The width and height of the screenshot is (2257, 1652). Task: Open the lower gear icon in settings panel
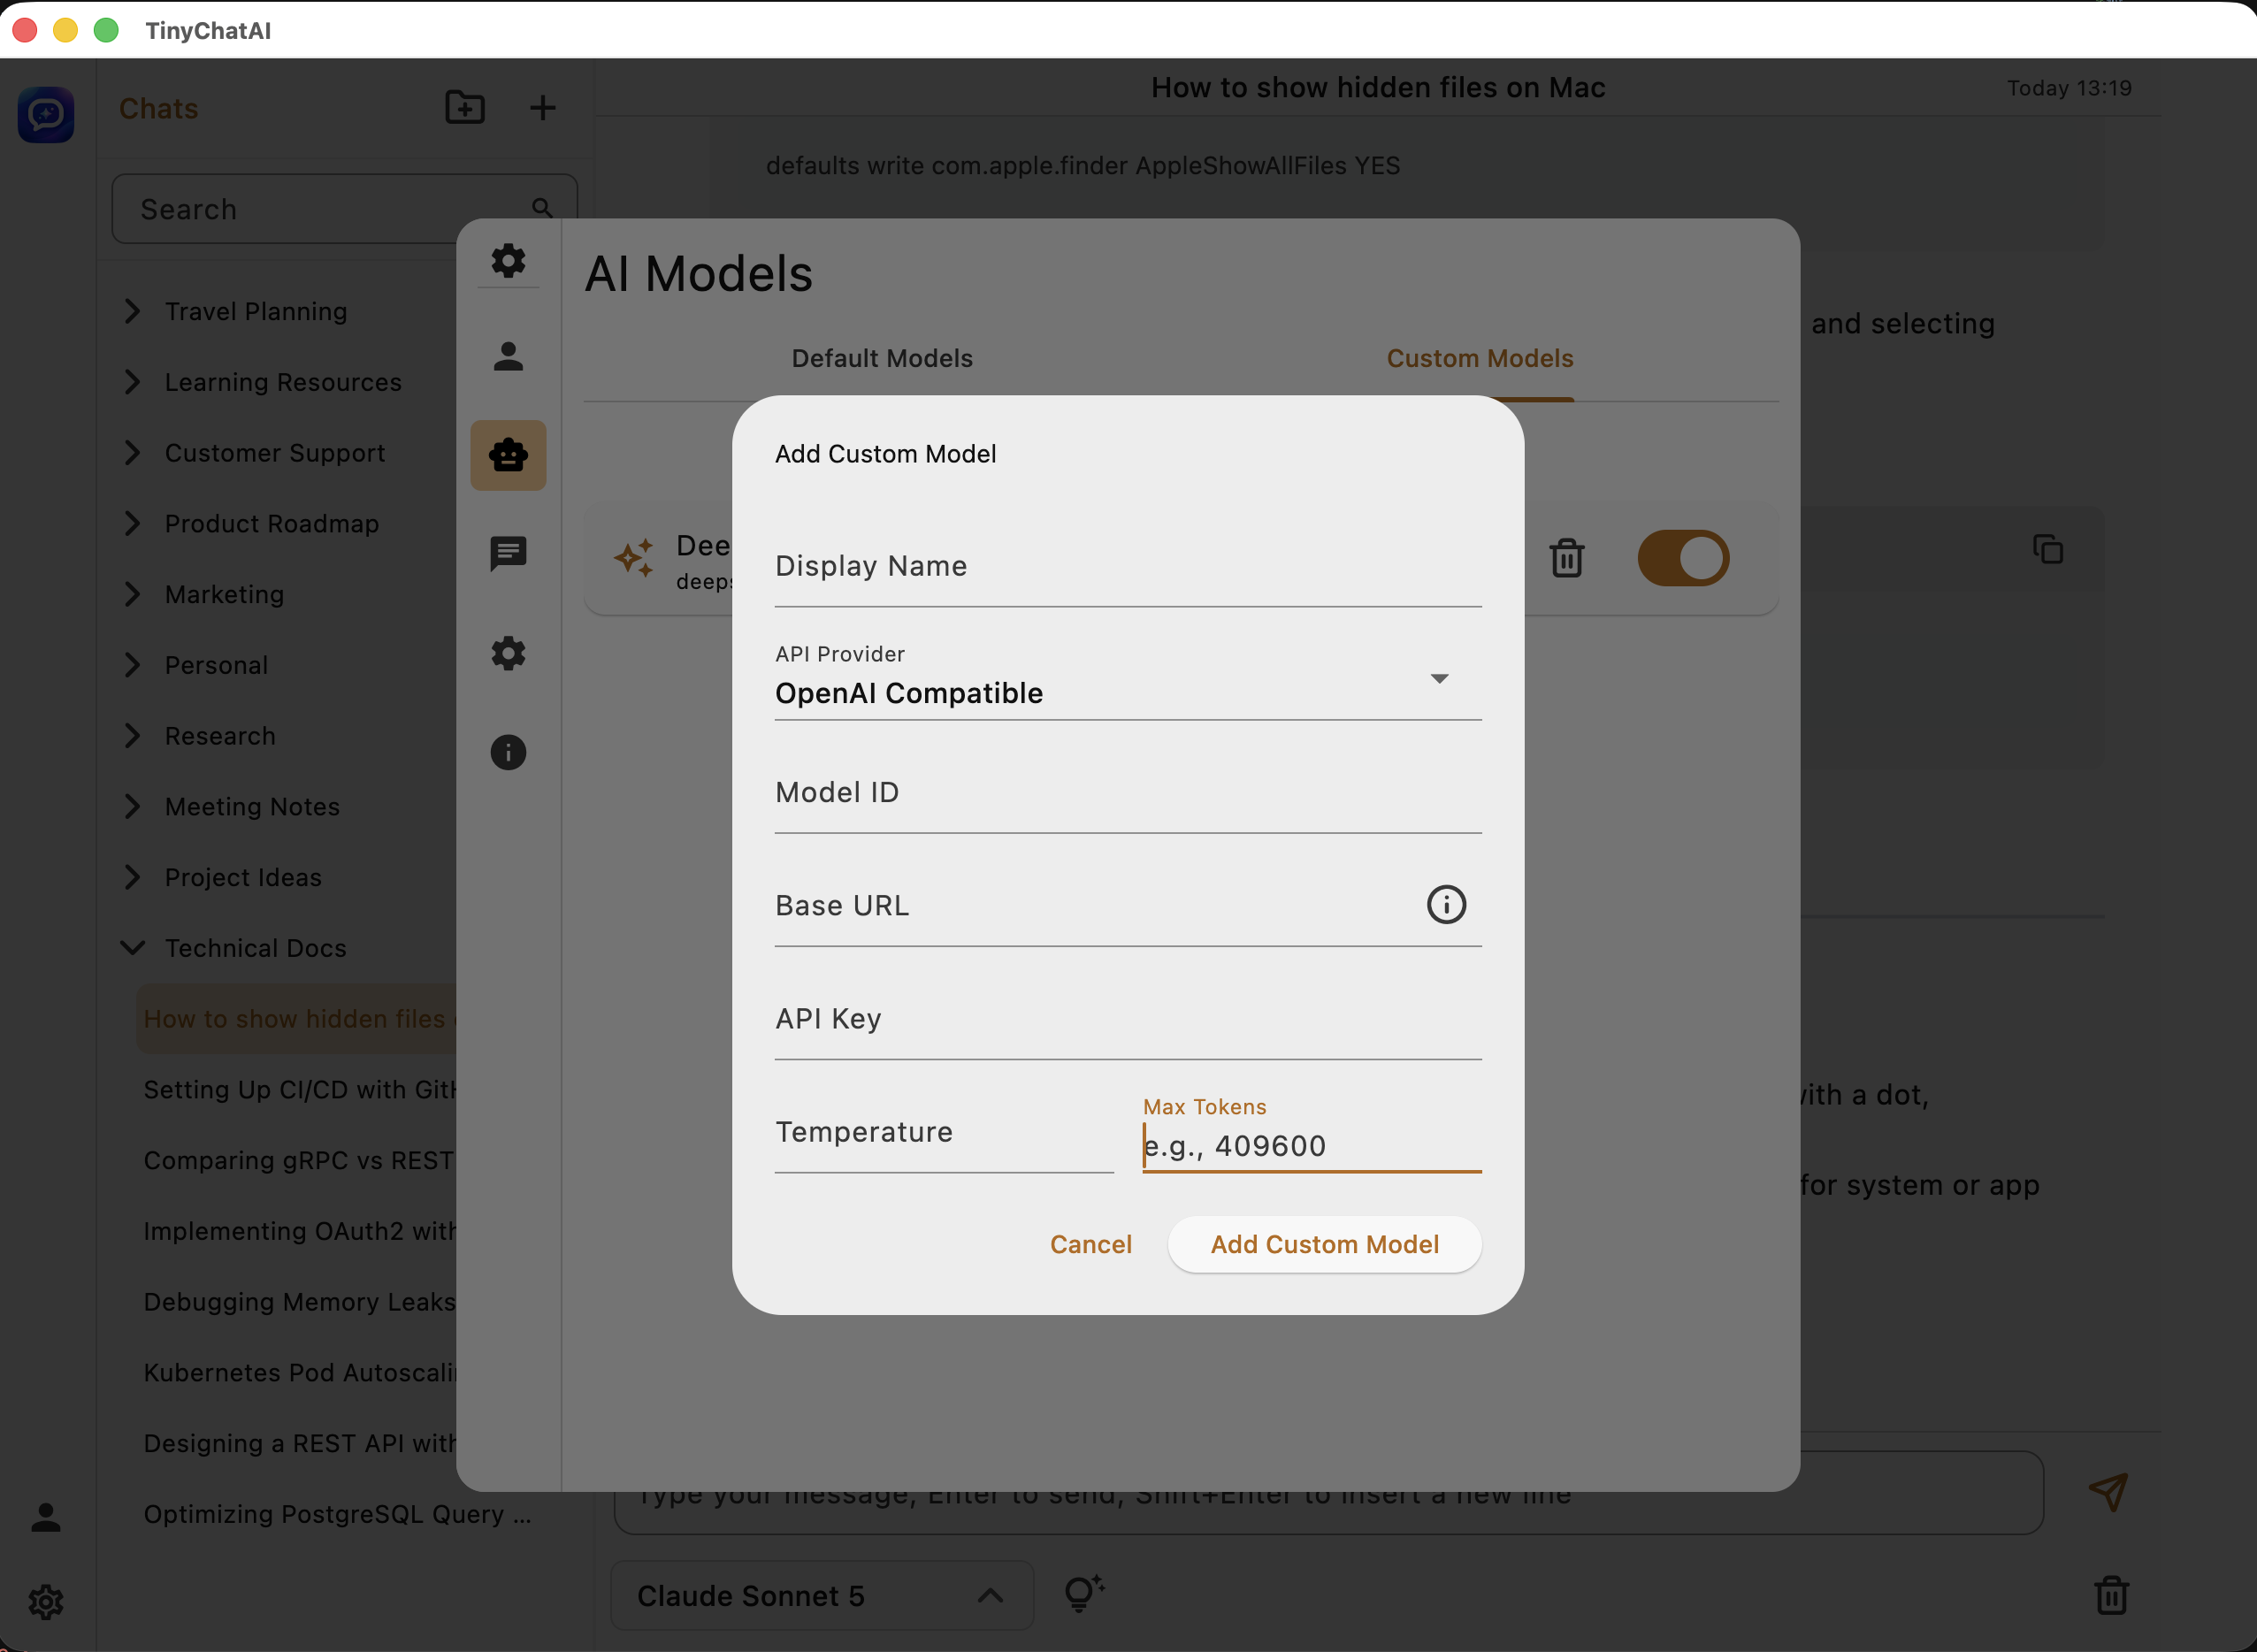[x=508, y=653]
